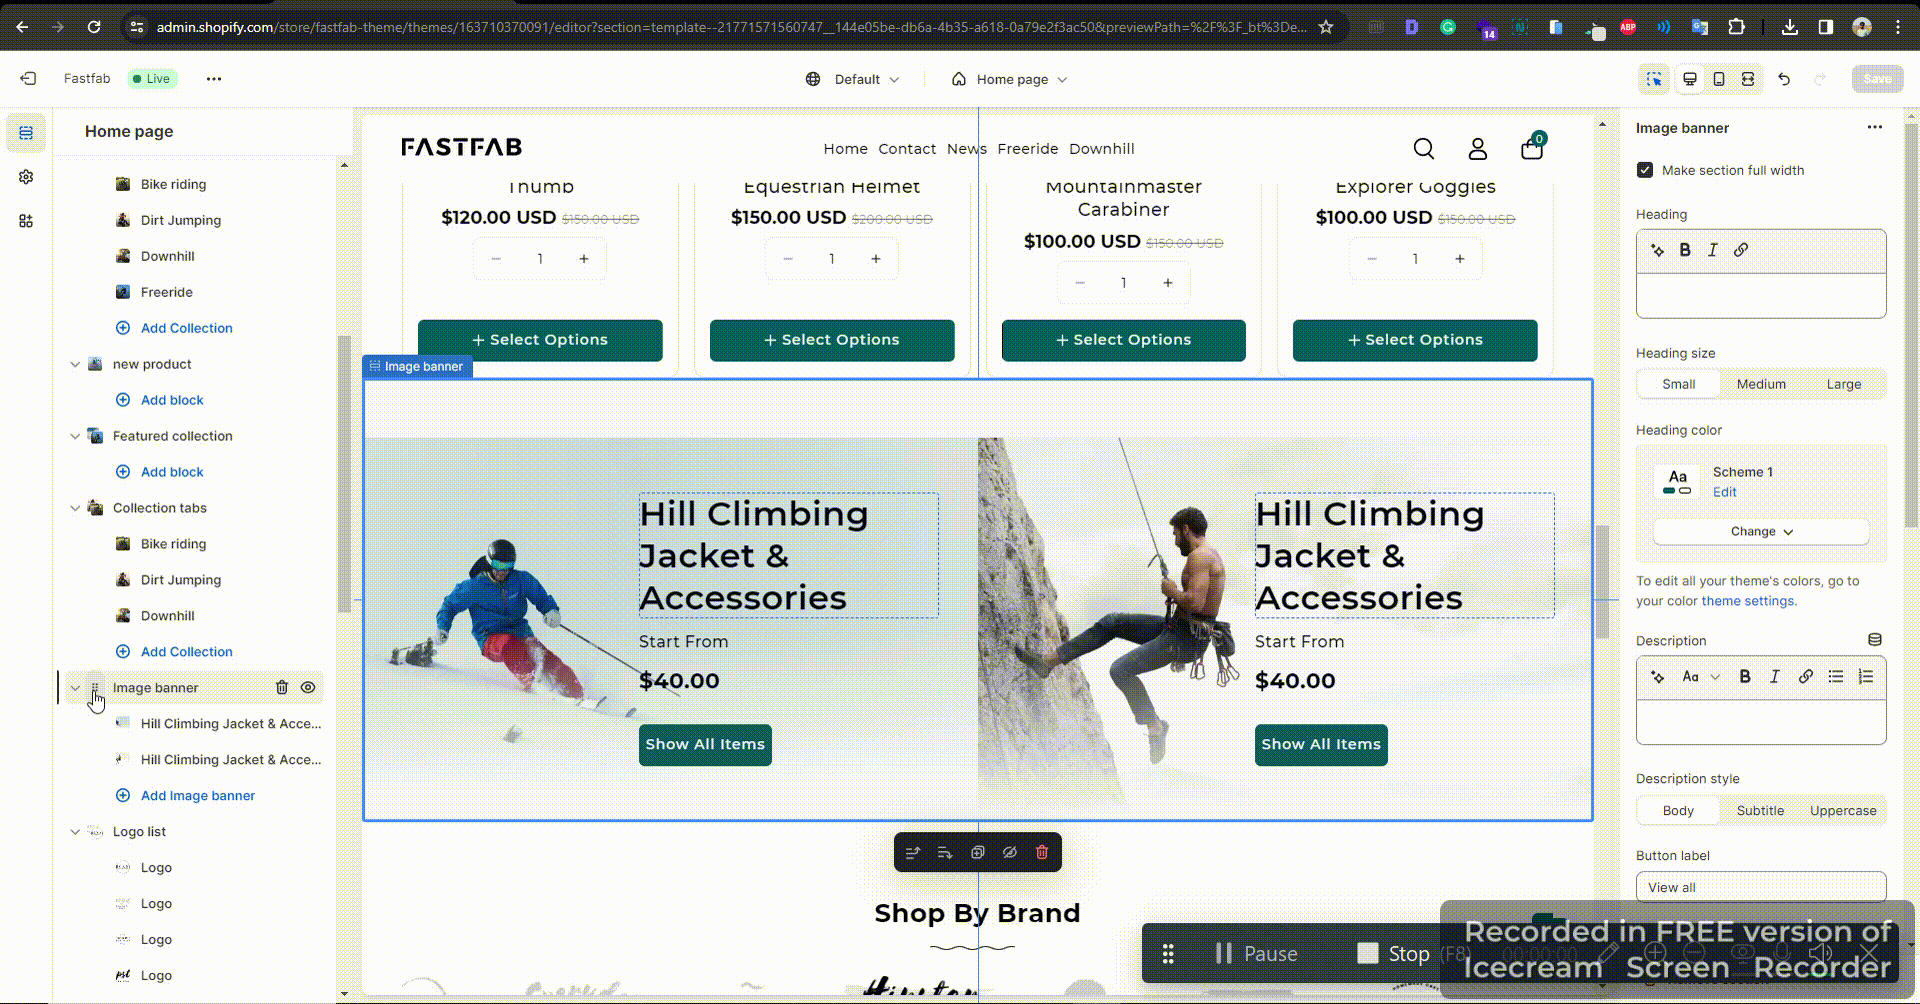Select Subtitle description style
1920x1004 pixels.
pos(1760,811)
